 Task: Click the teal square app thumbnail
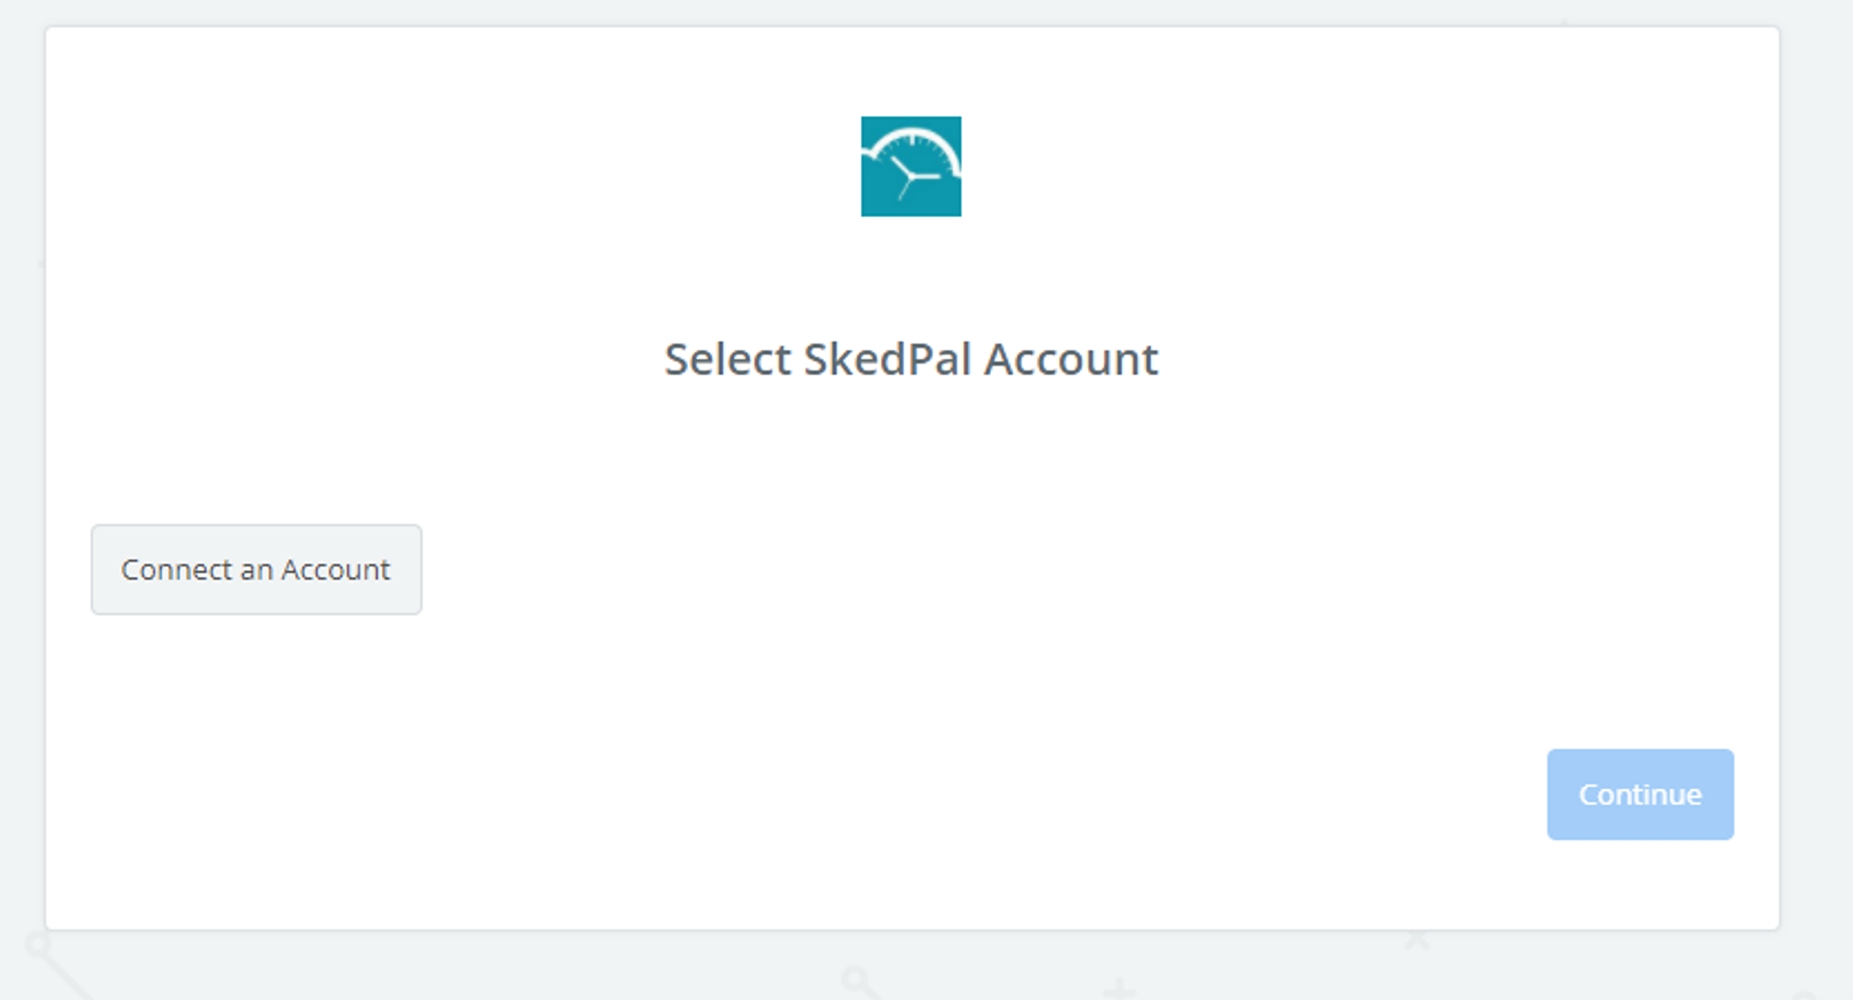911,166
